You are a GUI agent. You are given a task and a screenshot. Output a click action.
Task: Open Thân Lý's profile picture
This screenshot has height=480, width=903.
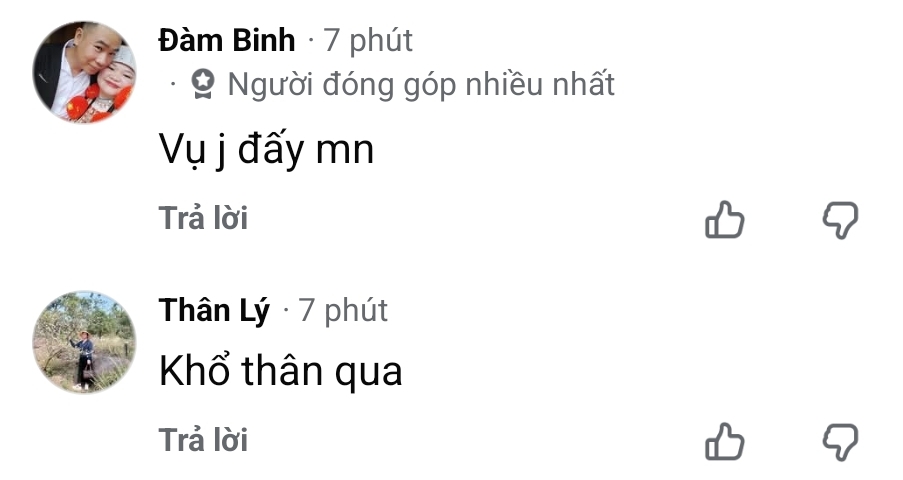[83, 342]
